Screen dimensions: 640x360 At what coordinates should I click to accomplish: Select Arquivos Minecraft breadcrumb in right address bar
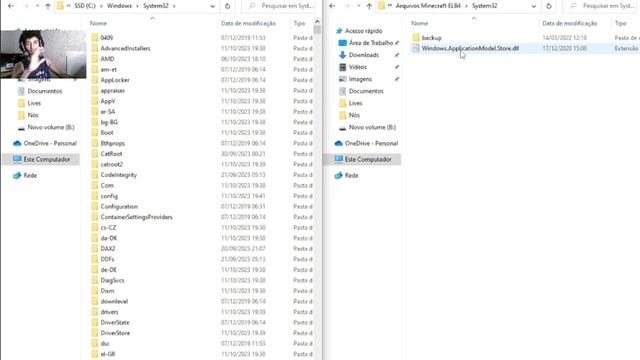428,6
